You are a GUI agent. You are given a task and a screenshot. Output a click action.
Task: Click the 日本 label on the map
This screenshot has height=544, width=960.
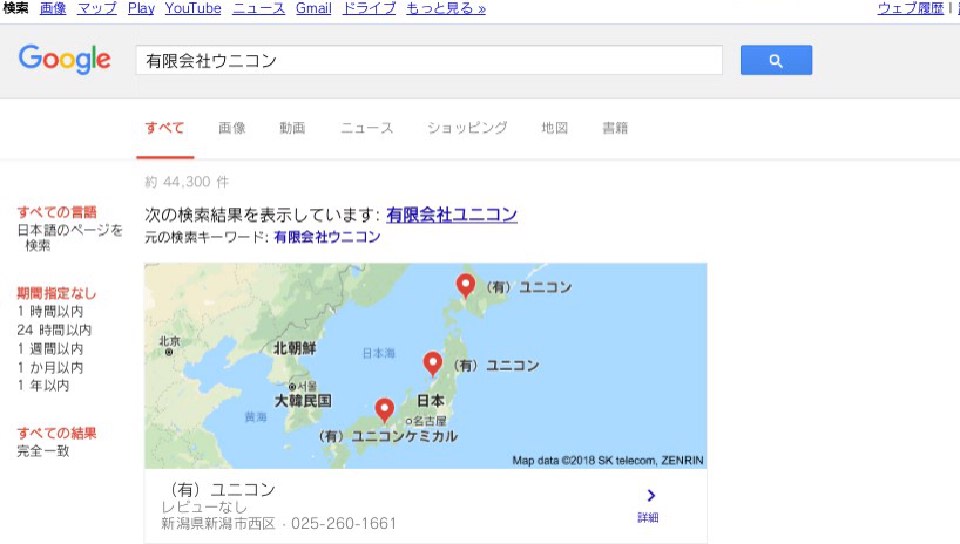[430, 401]
